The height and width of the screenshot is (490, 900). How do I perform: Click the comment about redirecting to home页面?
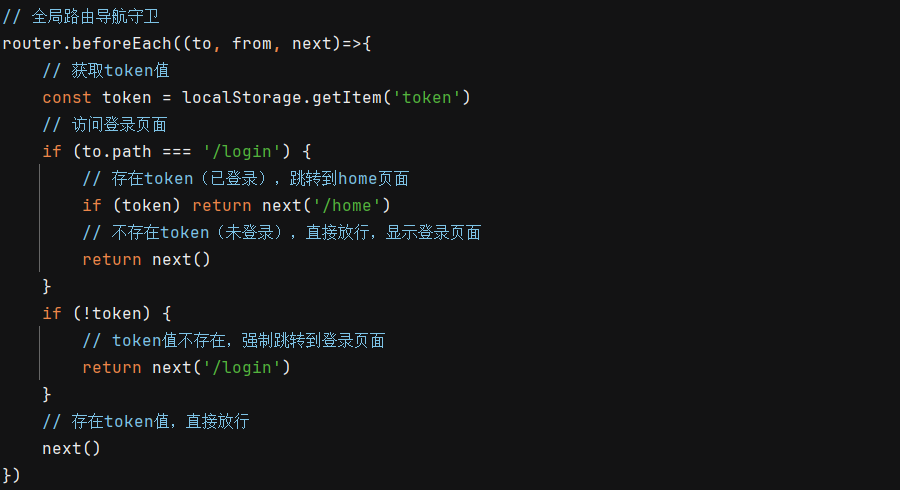pyautogui.click(x=245, y=178)
